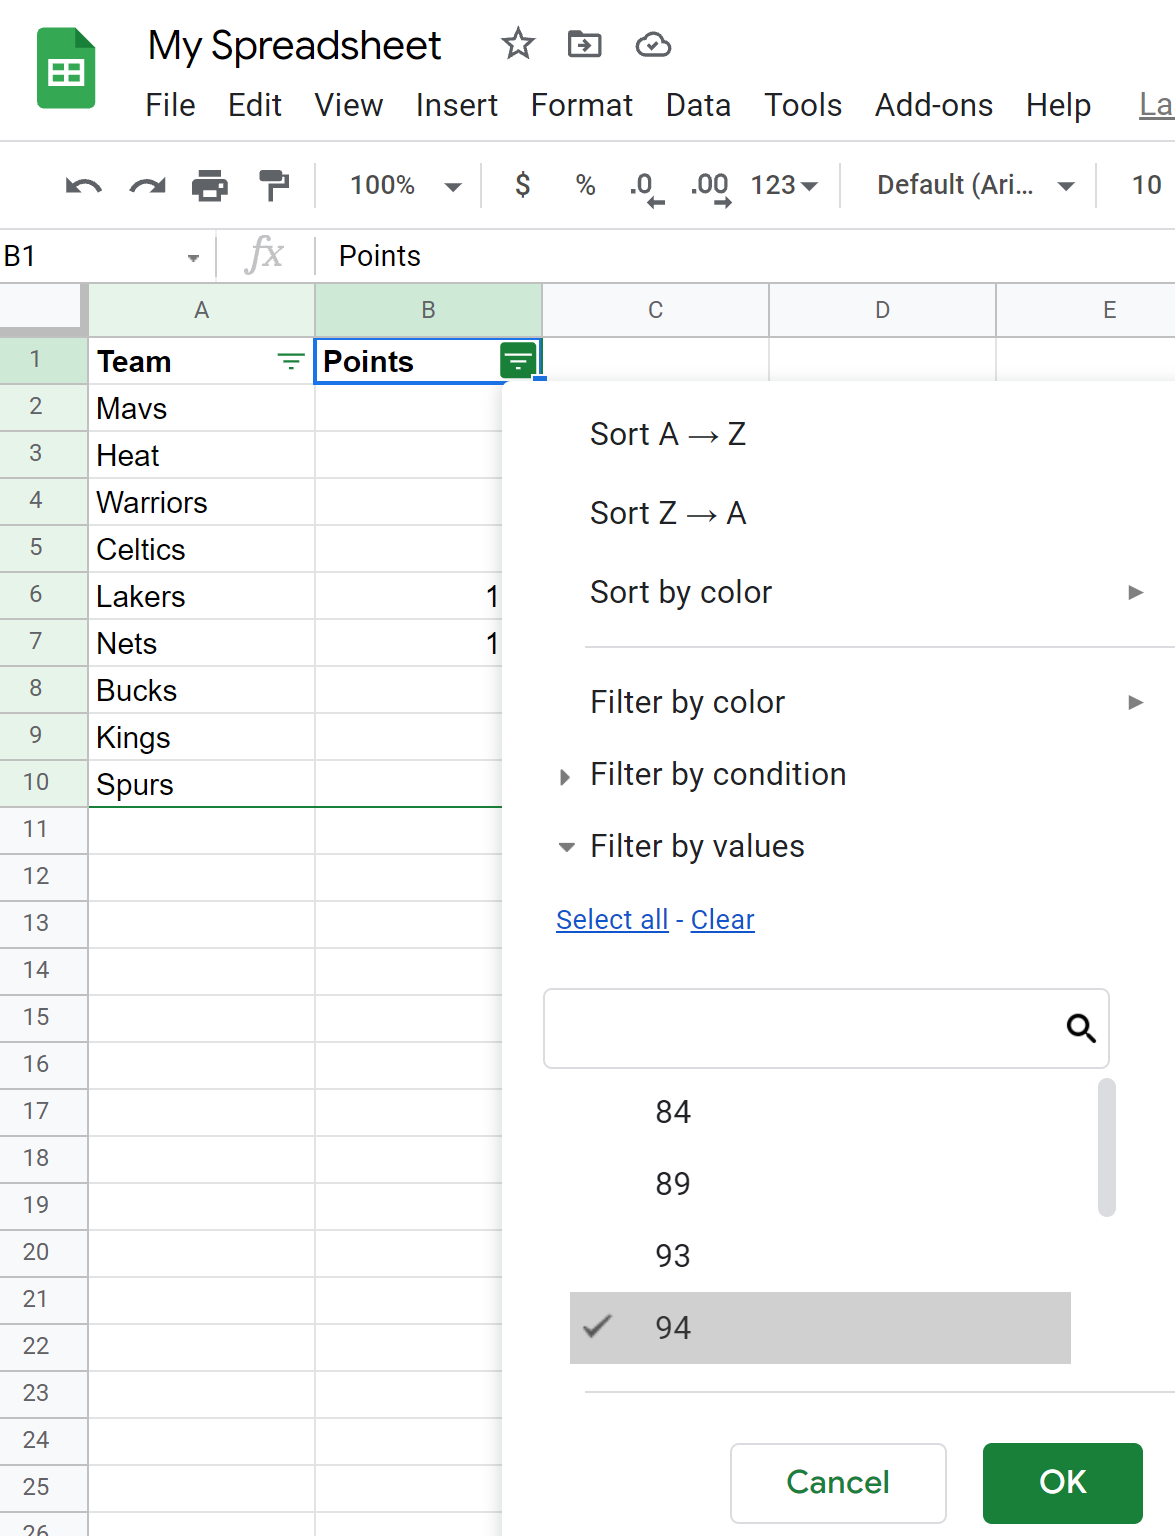Click the OK button to apply the filter
1175x1536 pixels.
click(x=1062, y=1483)
